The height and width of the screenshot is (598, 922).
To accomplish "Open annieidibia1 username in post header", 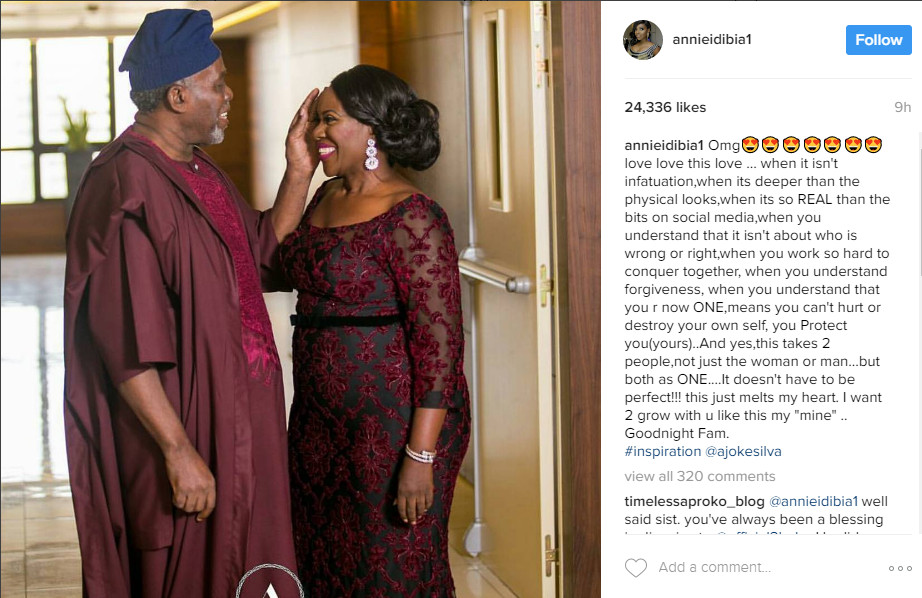I will [x=712, y=39].
